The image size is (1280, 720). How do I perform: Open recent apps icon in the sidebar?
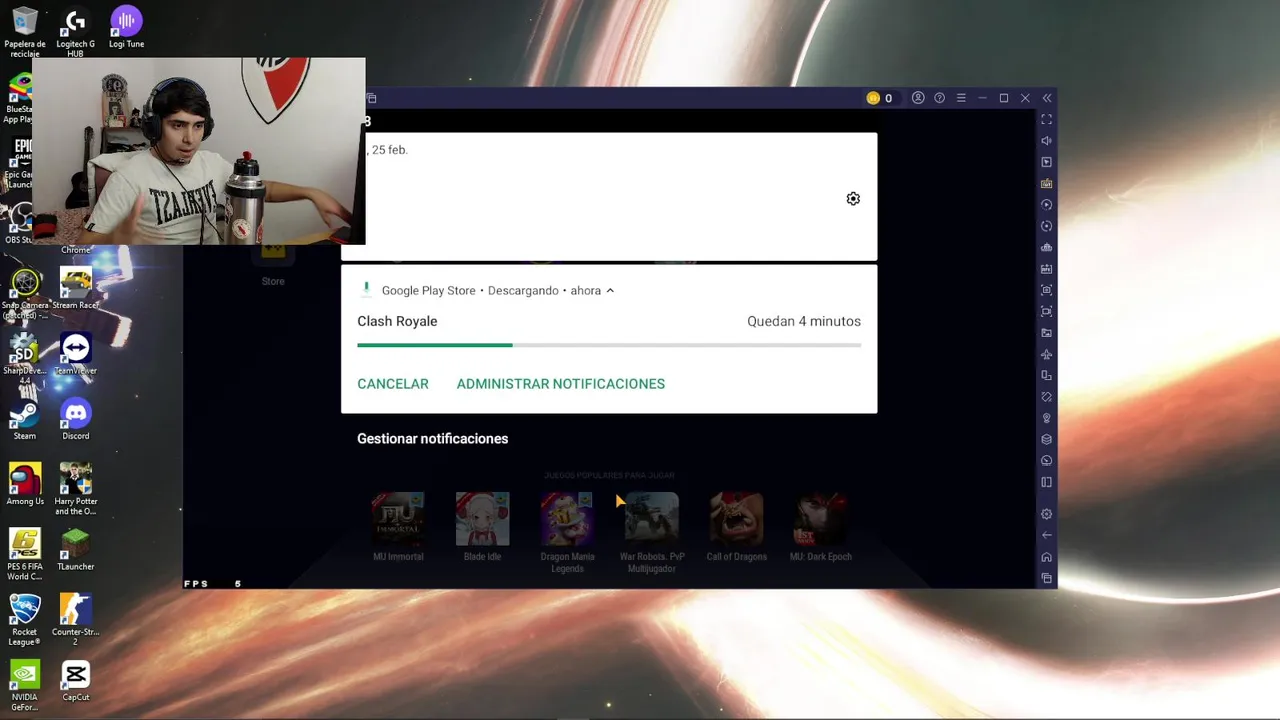[1046, 578]
